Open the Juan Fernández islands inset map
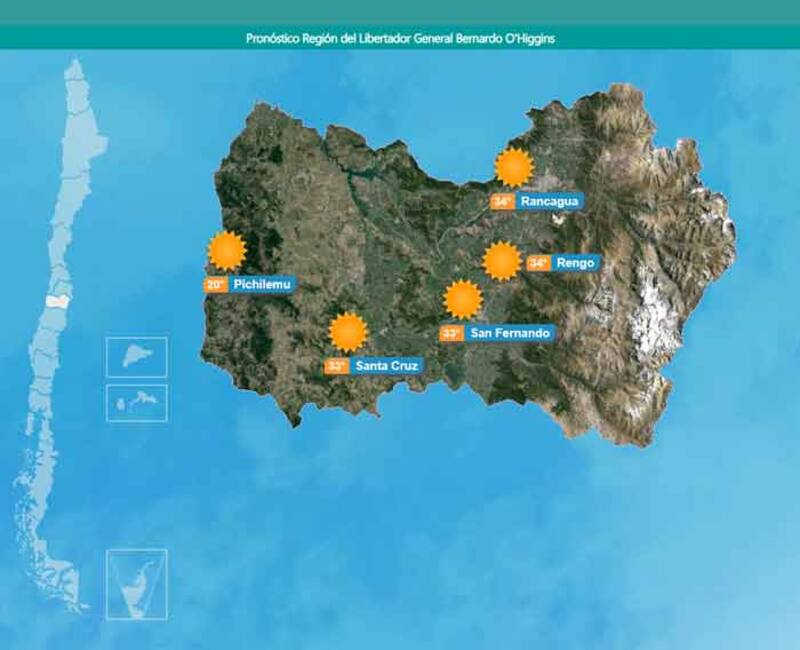Image resolution: width=800 pixels, height=650 pixels. point(137,403)
